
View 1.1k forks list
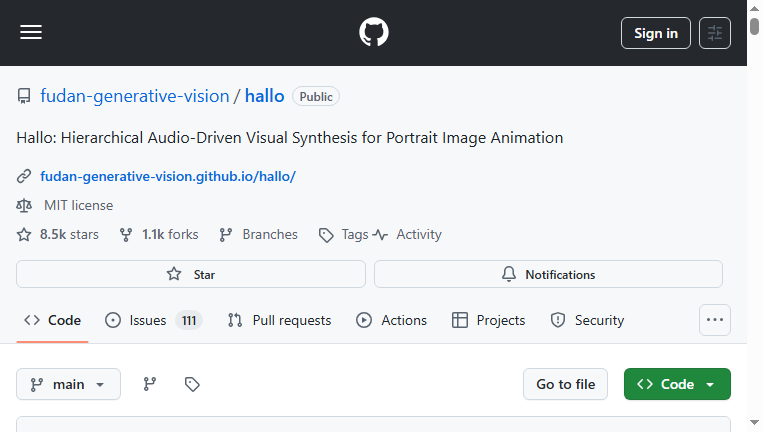(x=159, y=235)
